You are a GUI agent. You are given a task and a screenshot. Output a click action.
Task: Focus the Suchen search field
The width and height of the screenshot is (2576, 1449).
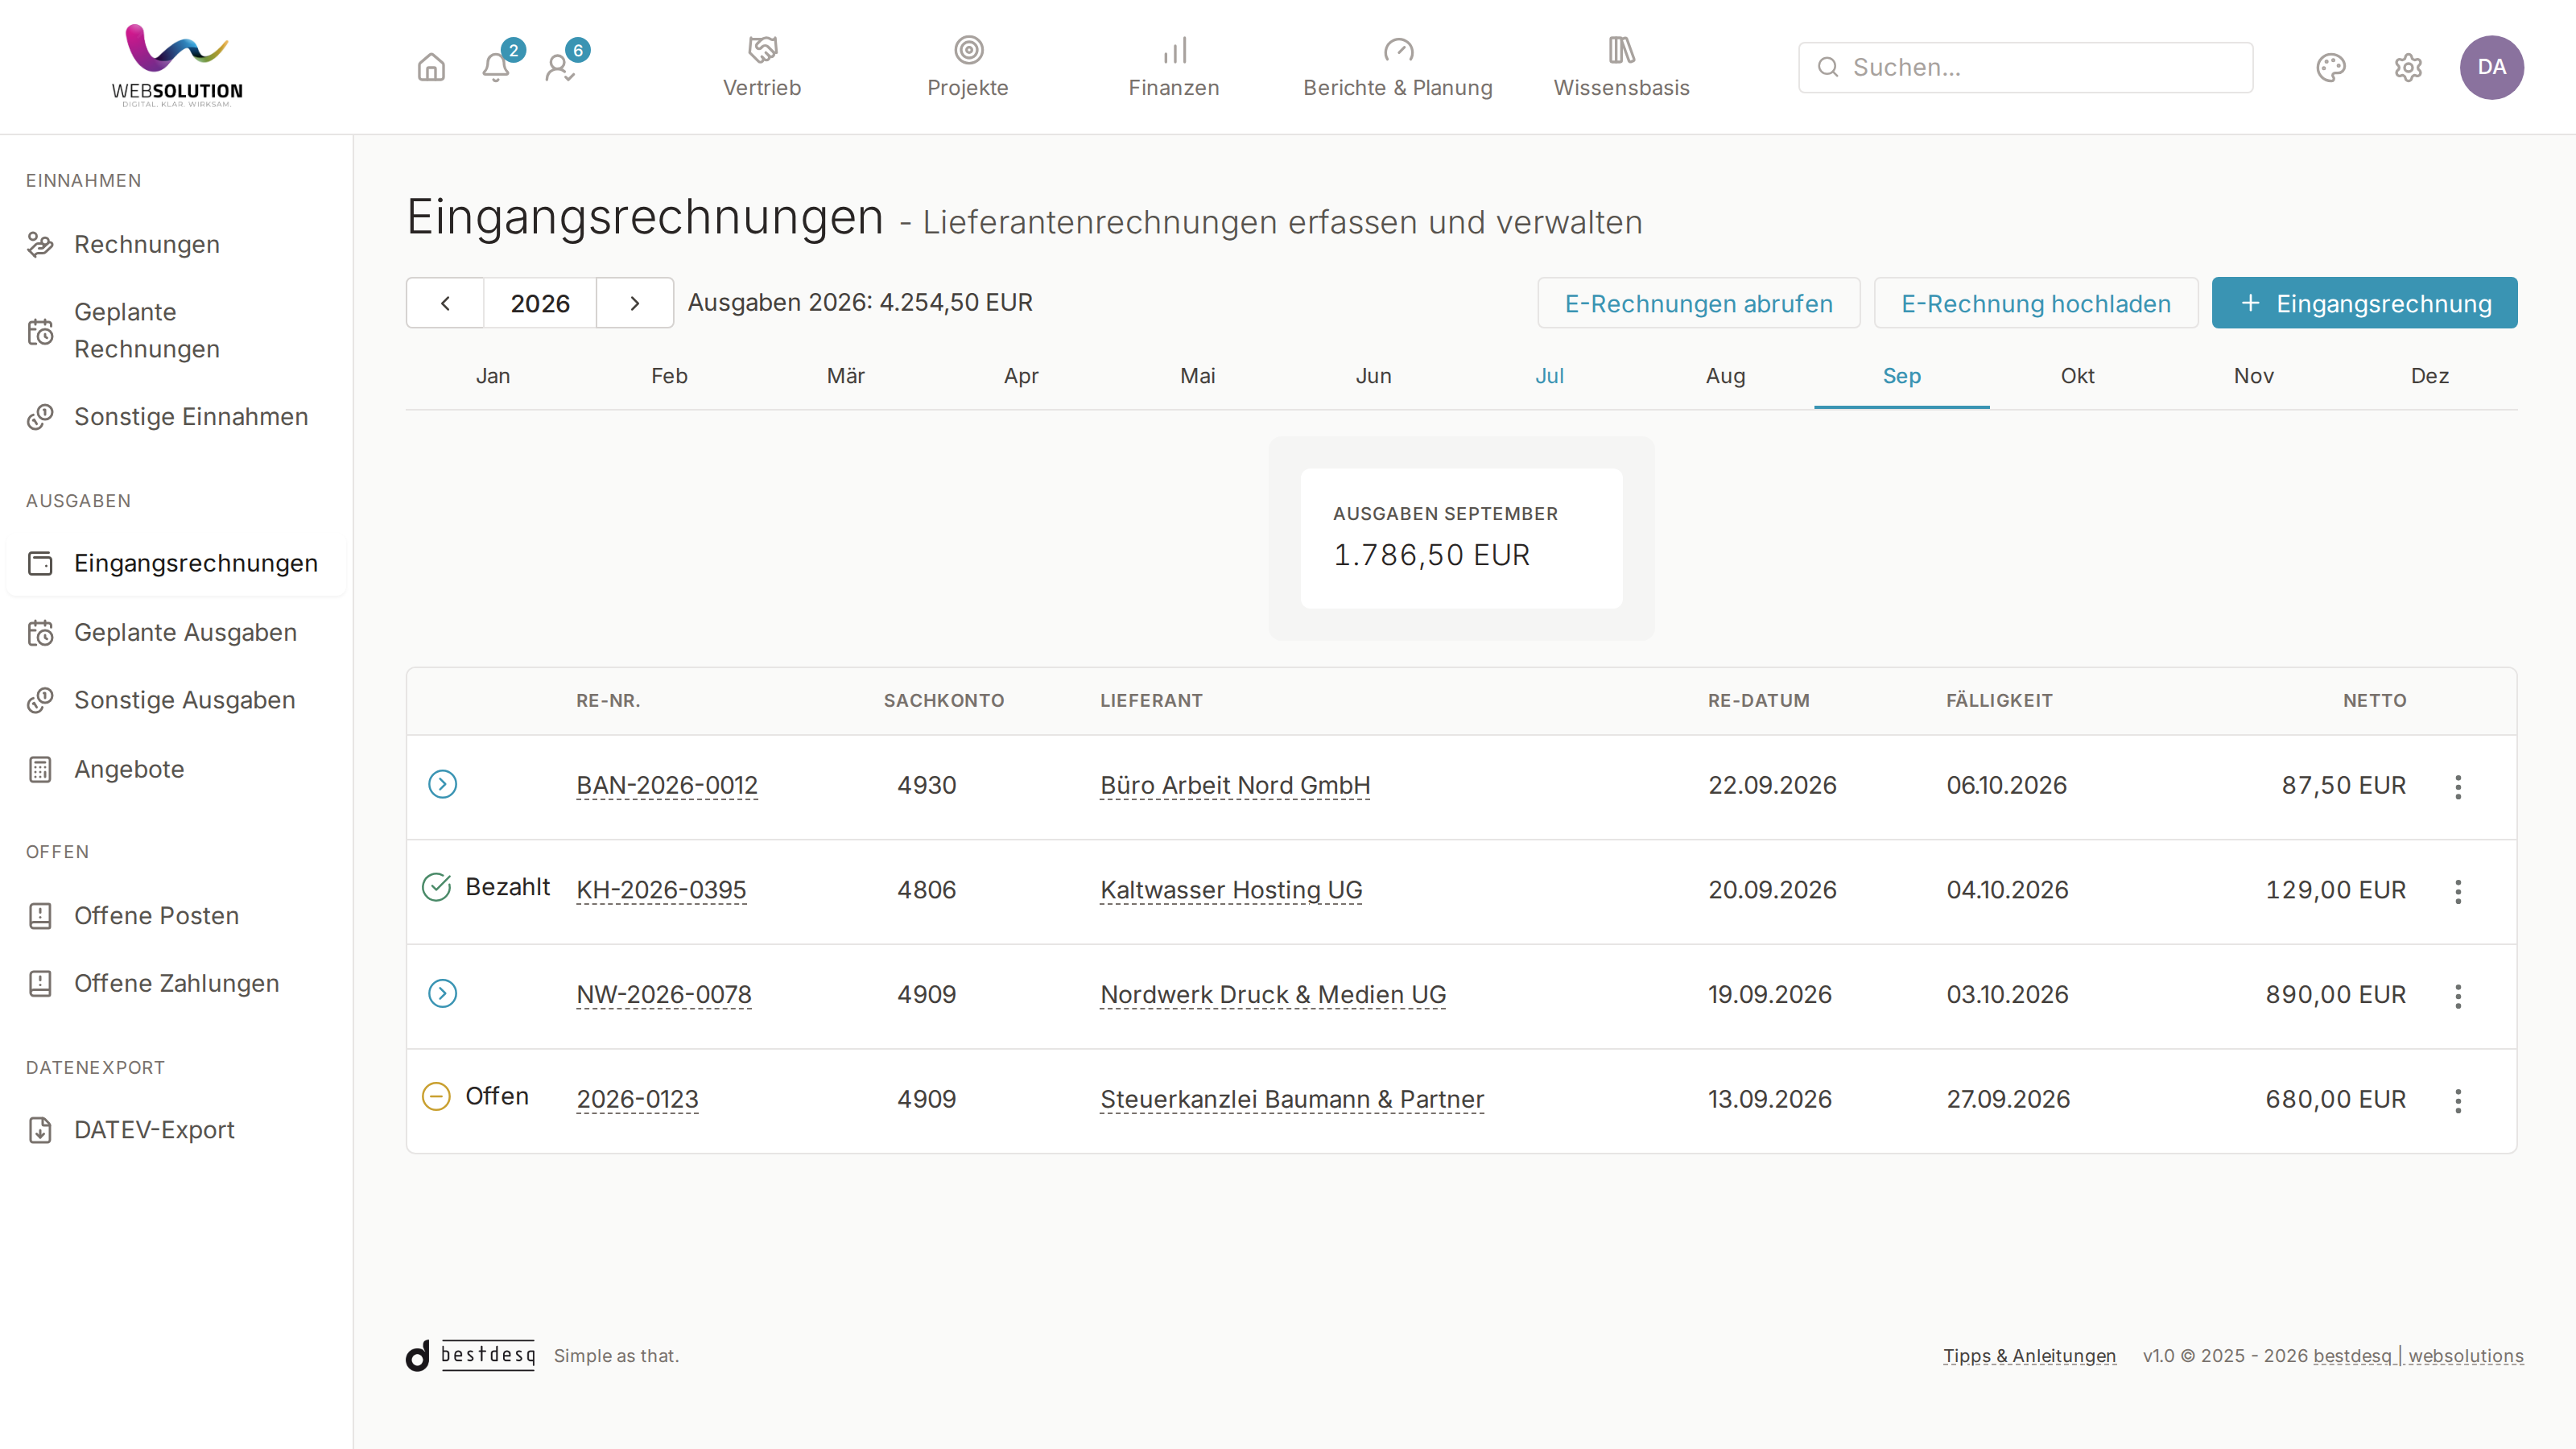pyautogui.click(x=2025, y=67)
